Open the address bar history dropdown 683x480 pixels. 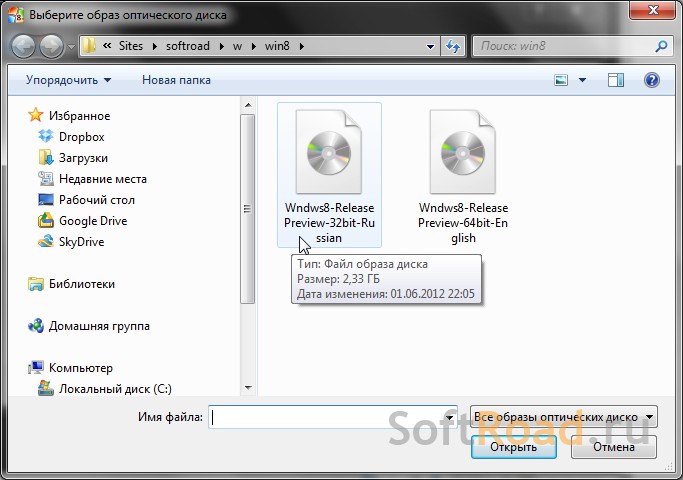[430, 46]
